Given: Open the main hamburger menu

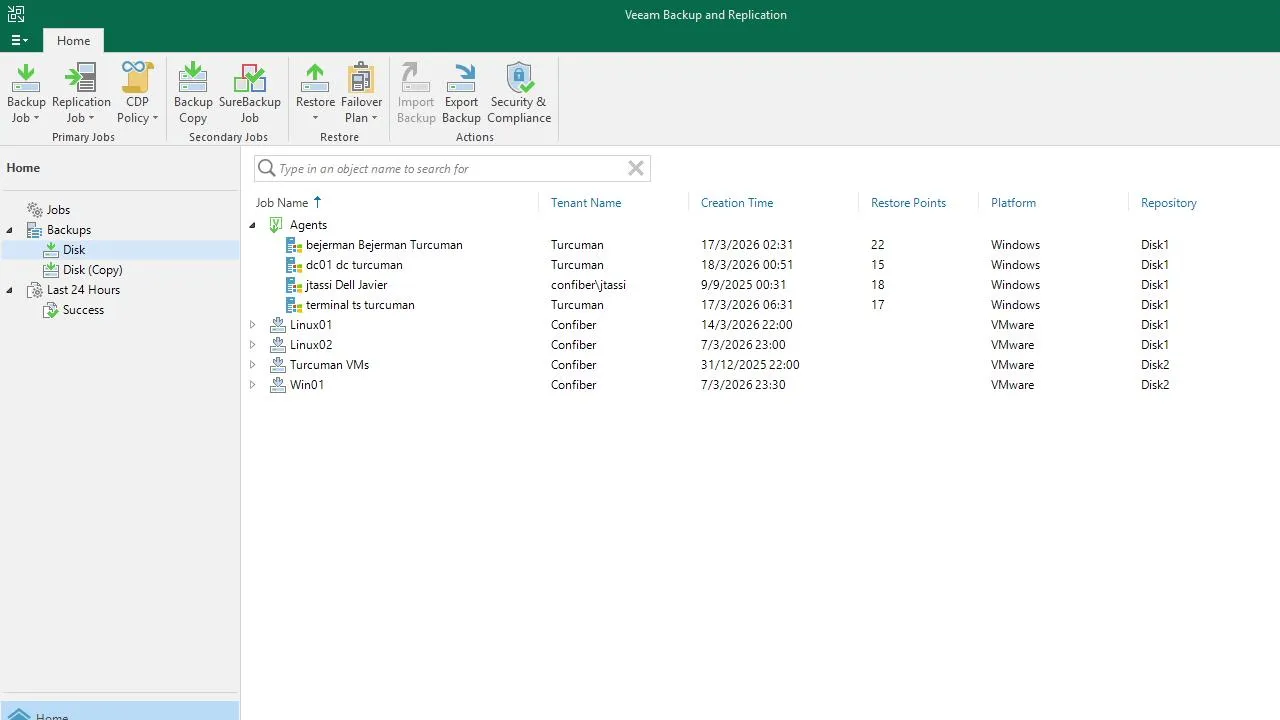Looking at the screenshot, I should [19, 41].
